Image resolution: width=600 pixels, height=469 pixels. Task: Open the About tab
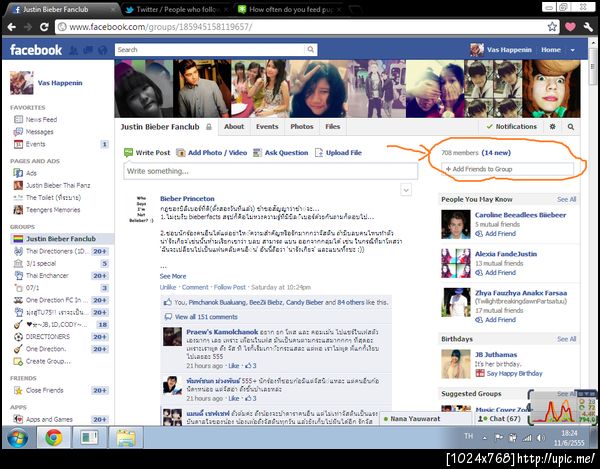click(234, 127)
